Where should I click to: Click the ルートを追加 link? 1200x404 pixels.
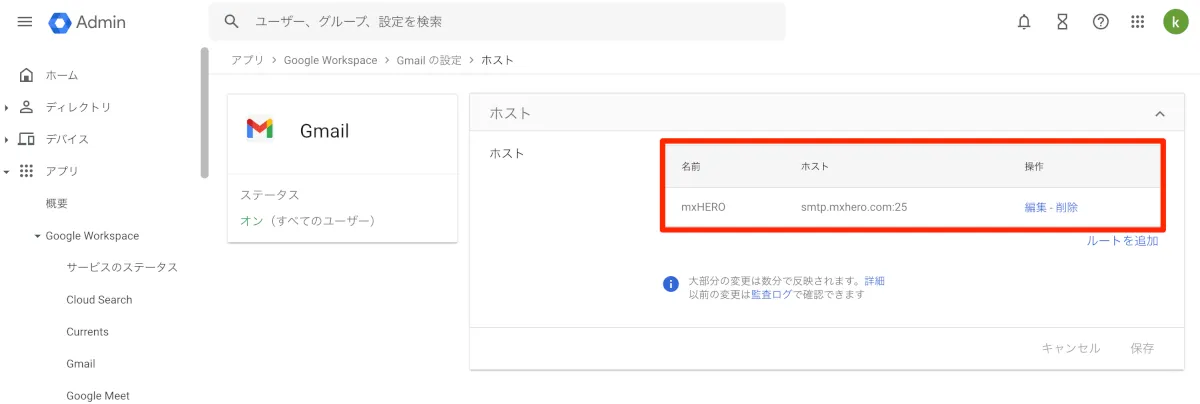click(x=1122, y=241)
